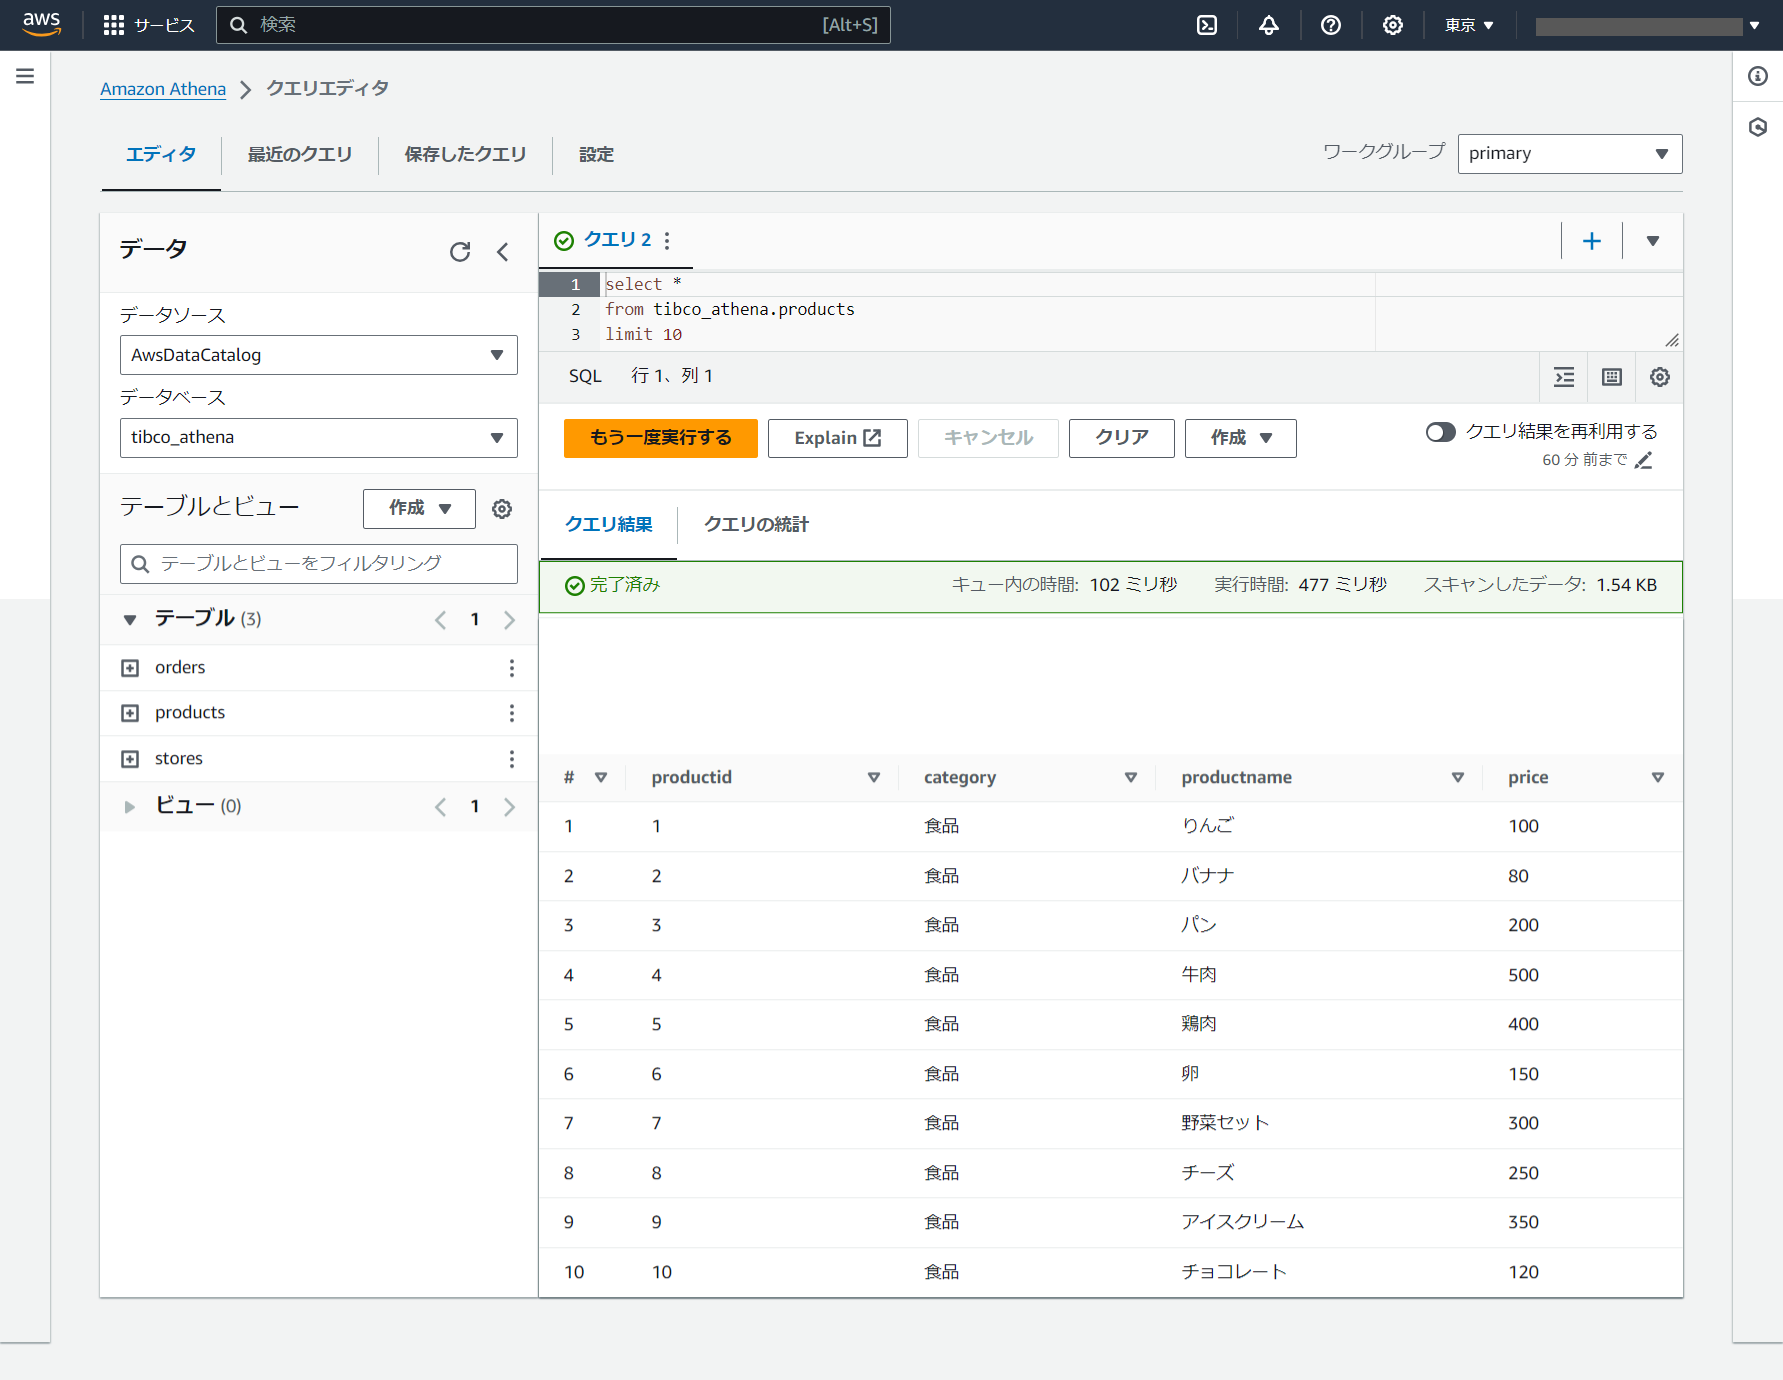Open the データベース tibco_athena dropdown
Image resolution: width=1783 pixels, height=1380 pixels.
point(319,438)
